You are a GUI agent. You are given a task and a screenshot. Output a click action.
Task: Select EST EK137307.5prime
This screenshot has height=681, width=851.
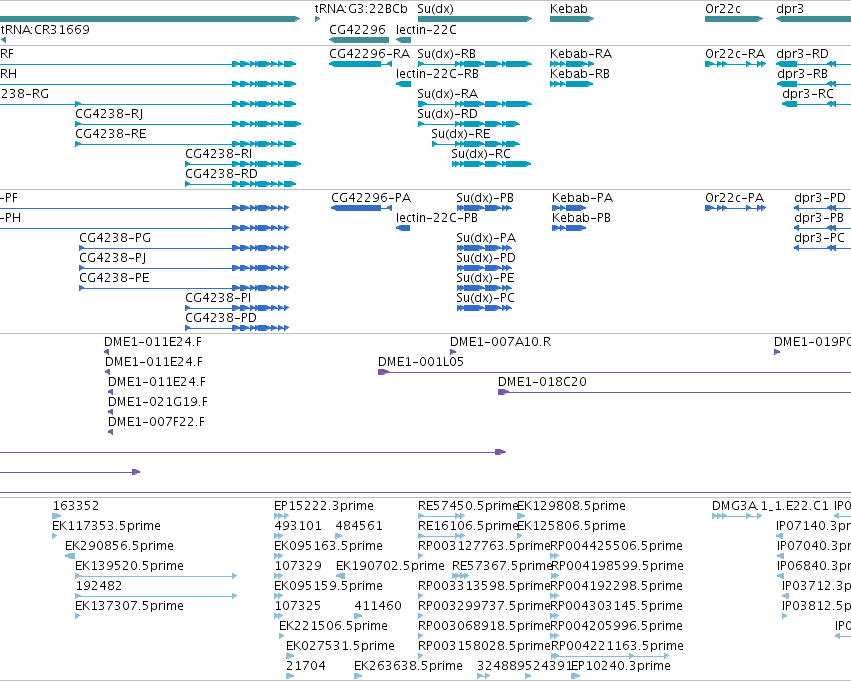pyautogui.click(x=129, y=606)
